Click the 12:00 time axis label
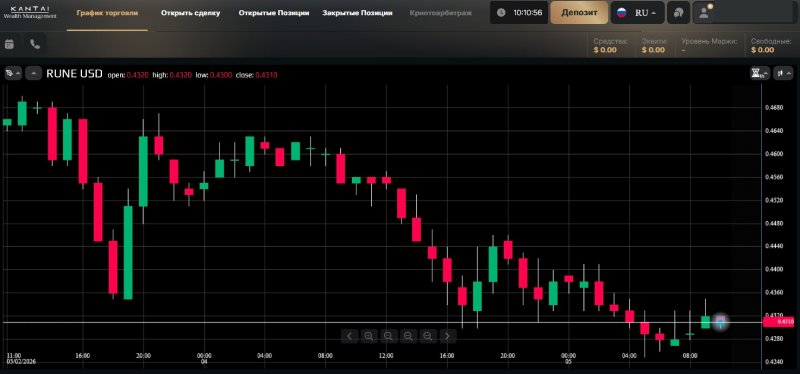This screenshot has height=374, width=800. [386, 356]
